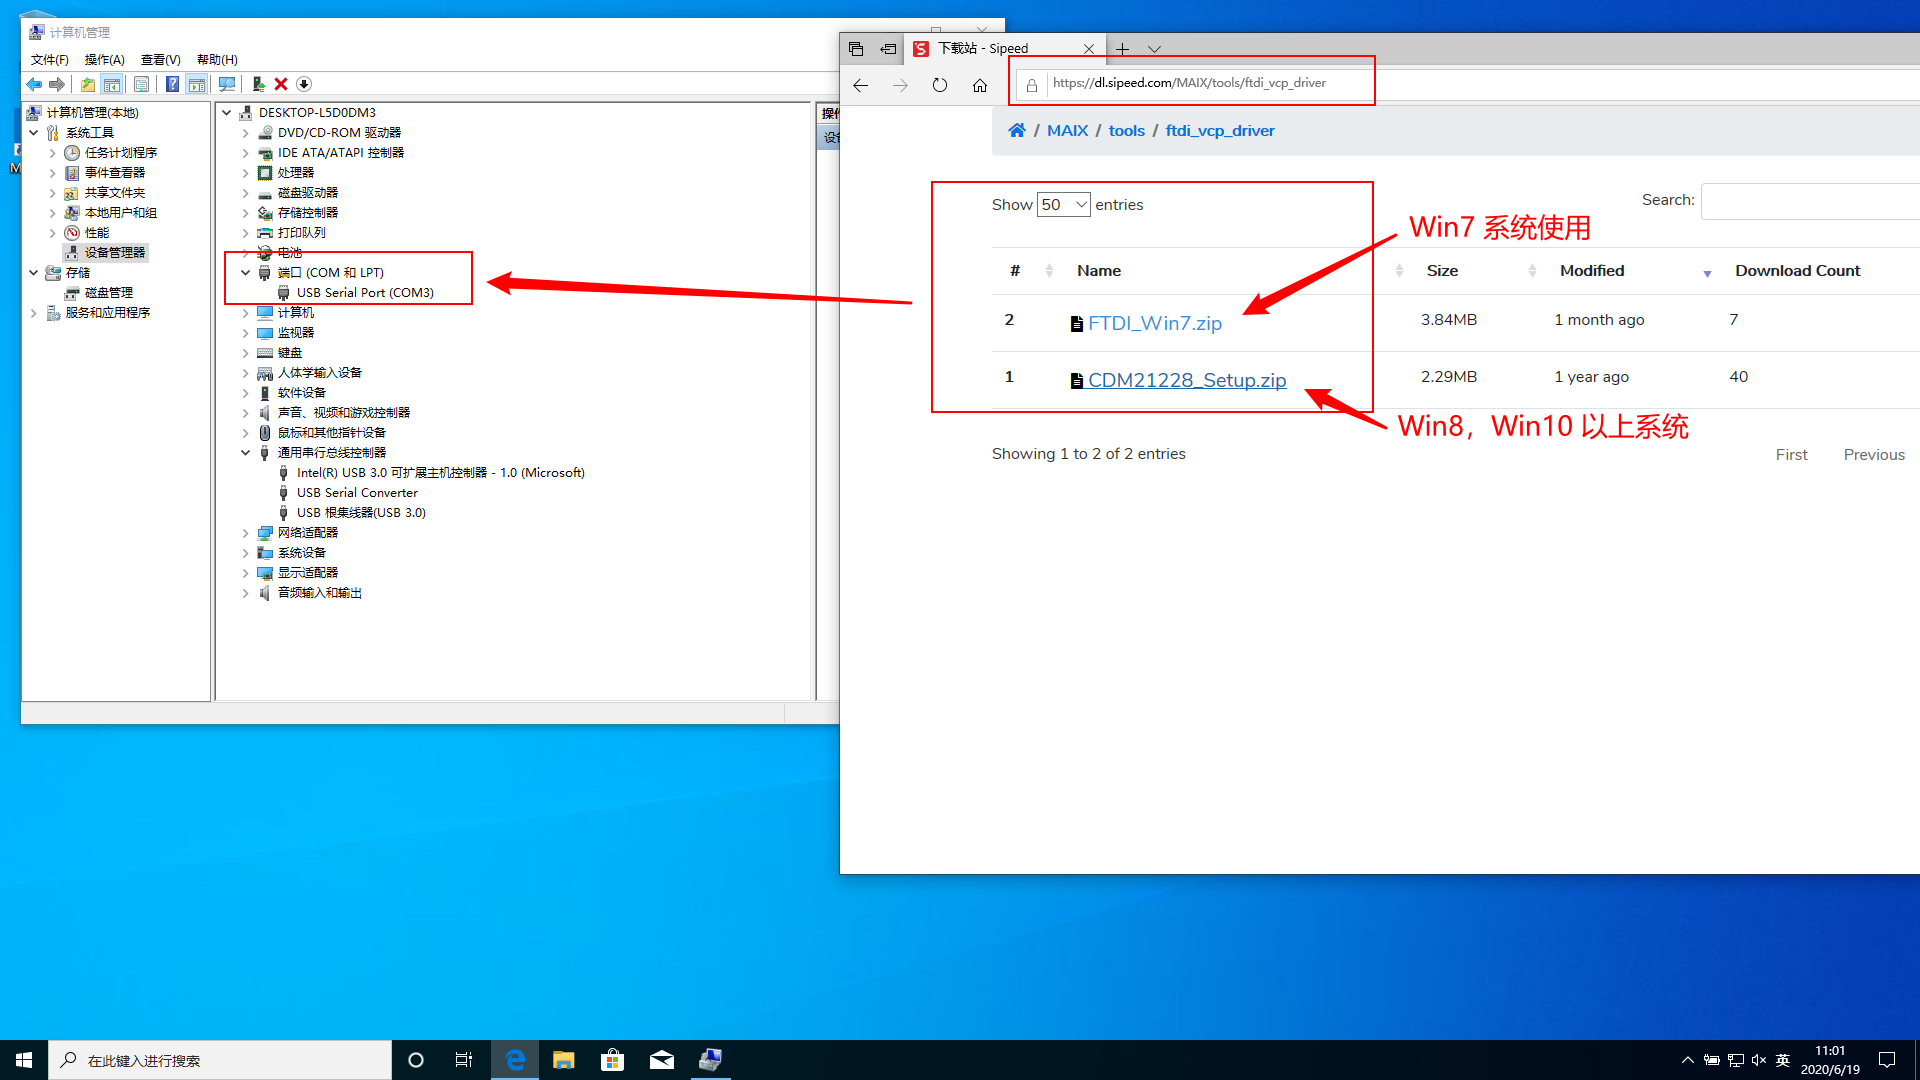Click the Previous pagination button

tap(1874, 455)
